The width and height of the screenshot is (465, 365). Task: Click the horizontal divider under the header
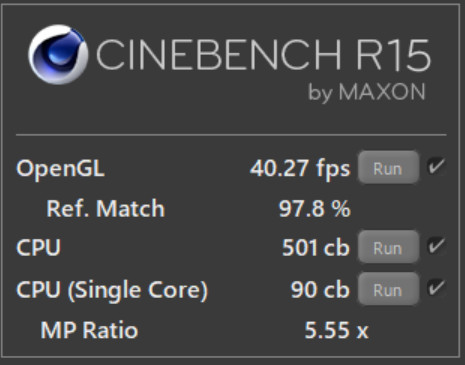click(x=231, y=135)
